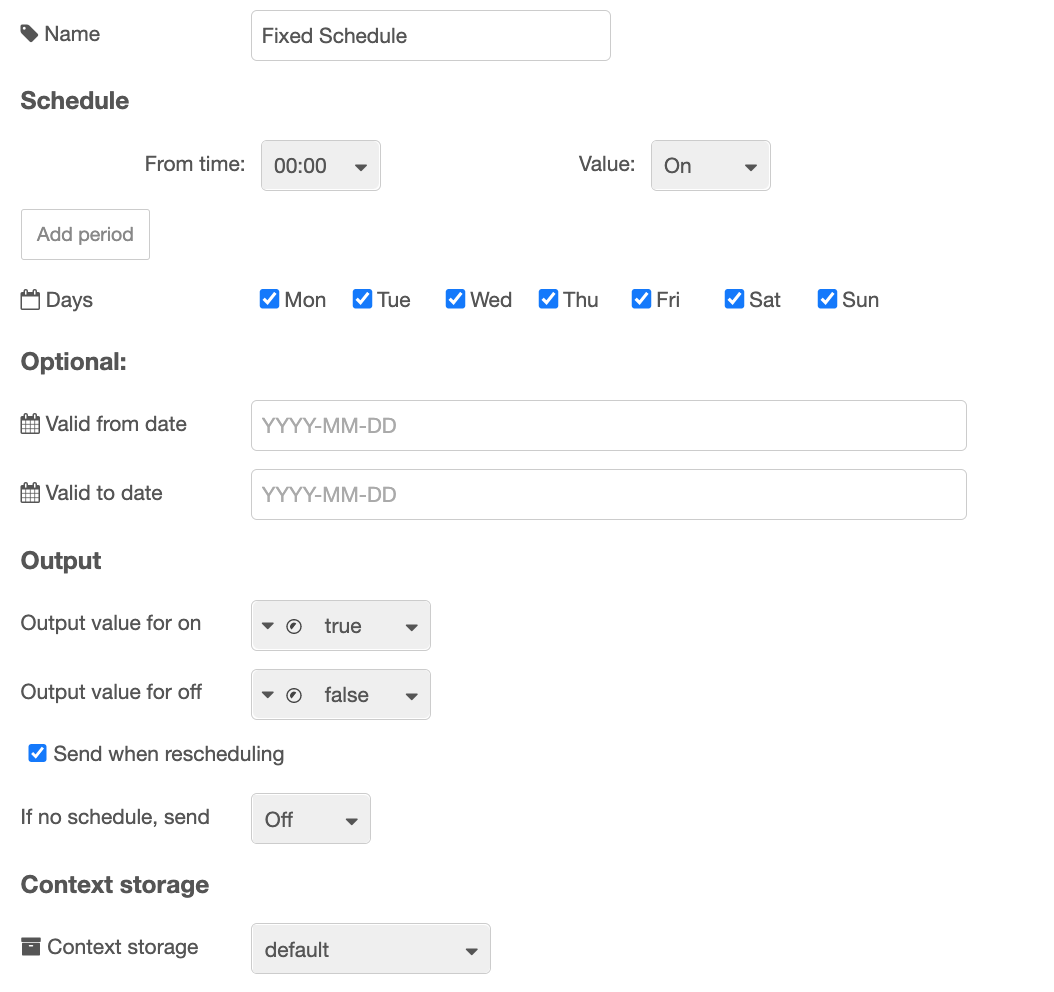
Task: Disable the Sat checkbox
Action: point(734,299)
